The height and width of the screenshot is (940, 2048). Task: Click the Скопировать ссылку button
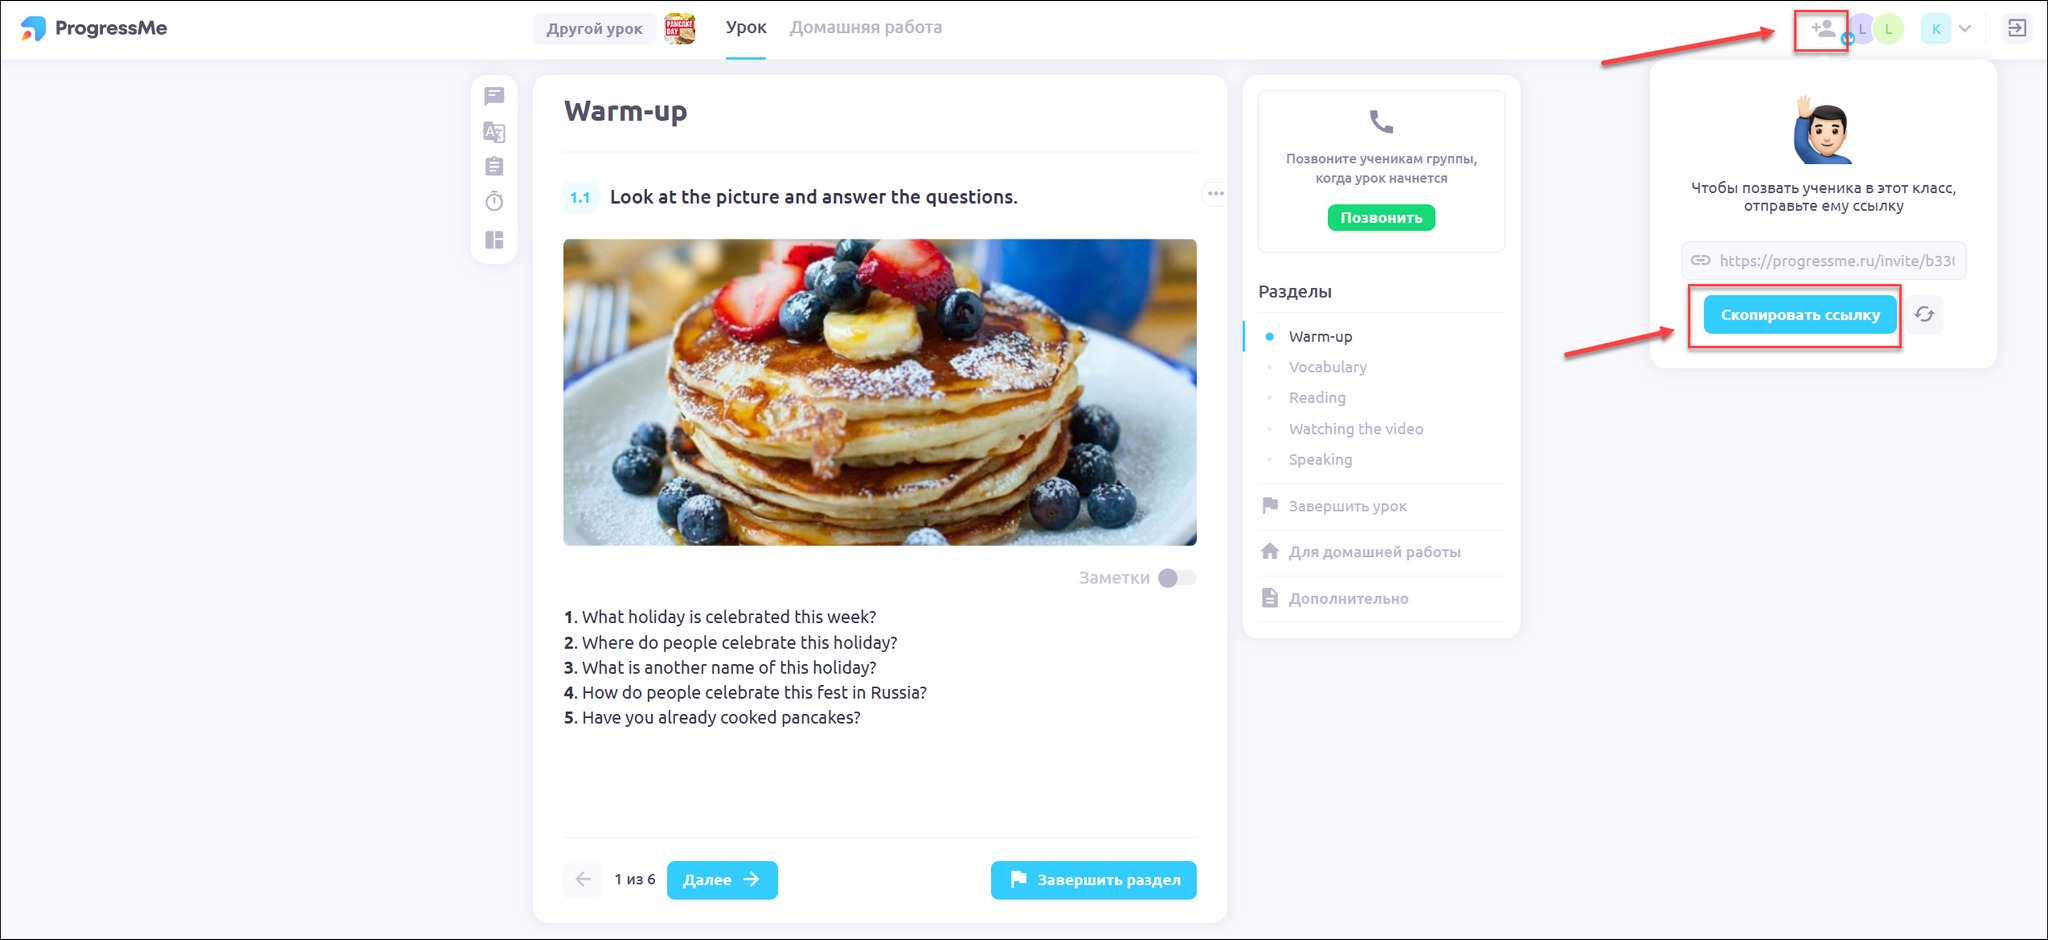click(1800, 315)
